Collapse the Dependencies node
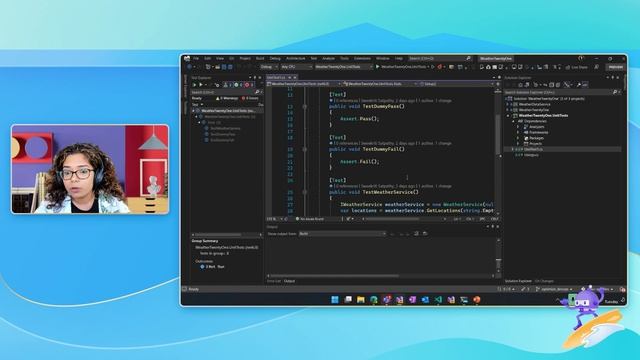Image resolution: width=640 pixels, height=360 pixels. click(x=513, y=121)
